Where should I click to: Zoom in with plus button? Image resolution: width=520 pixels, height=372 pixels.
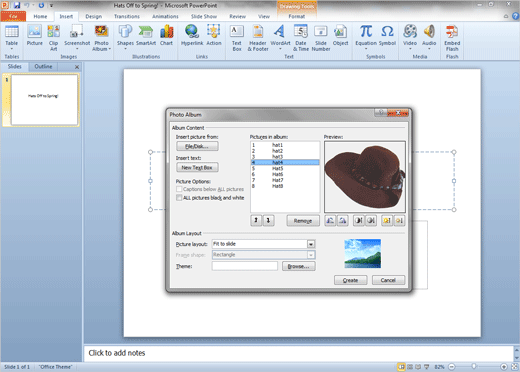tap(504, 367)
